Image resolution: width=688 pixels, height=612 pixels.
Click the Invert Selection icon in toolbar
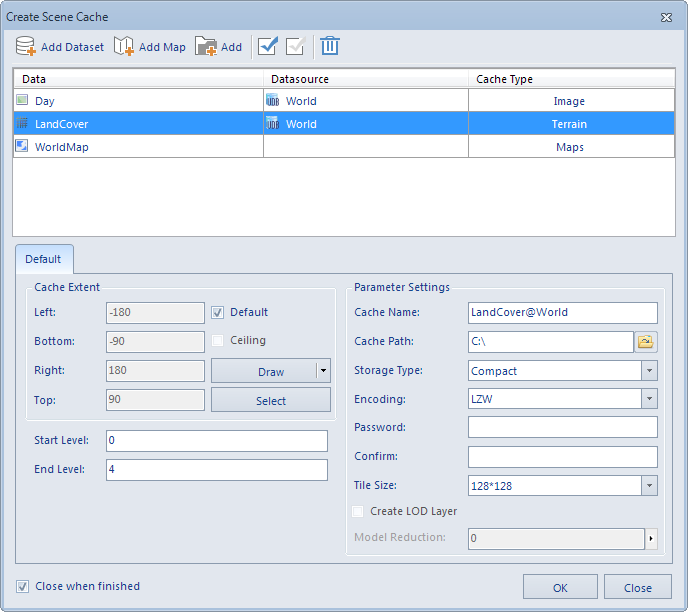pos(295,46)
